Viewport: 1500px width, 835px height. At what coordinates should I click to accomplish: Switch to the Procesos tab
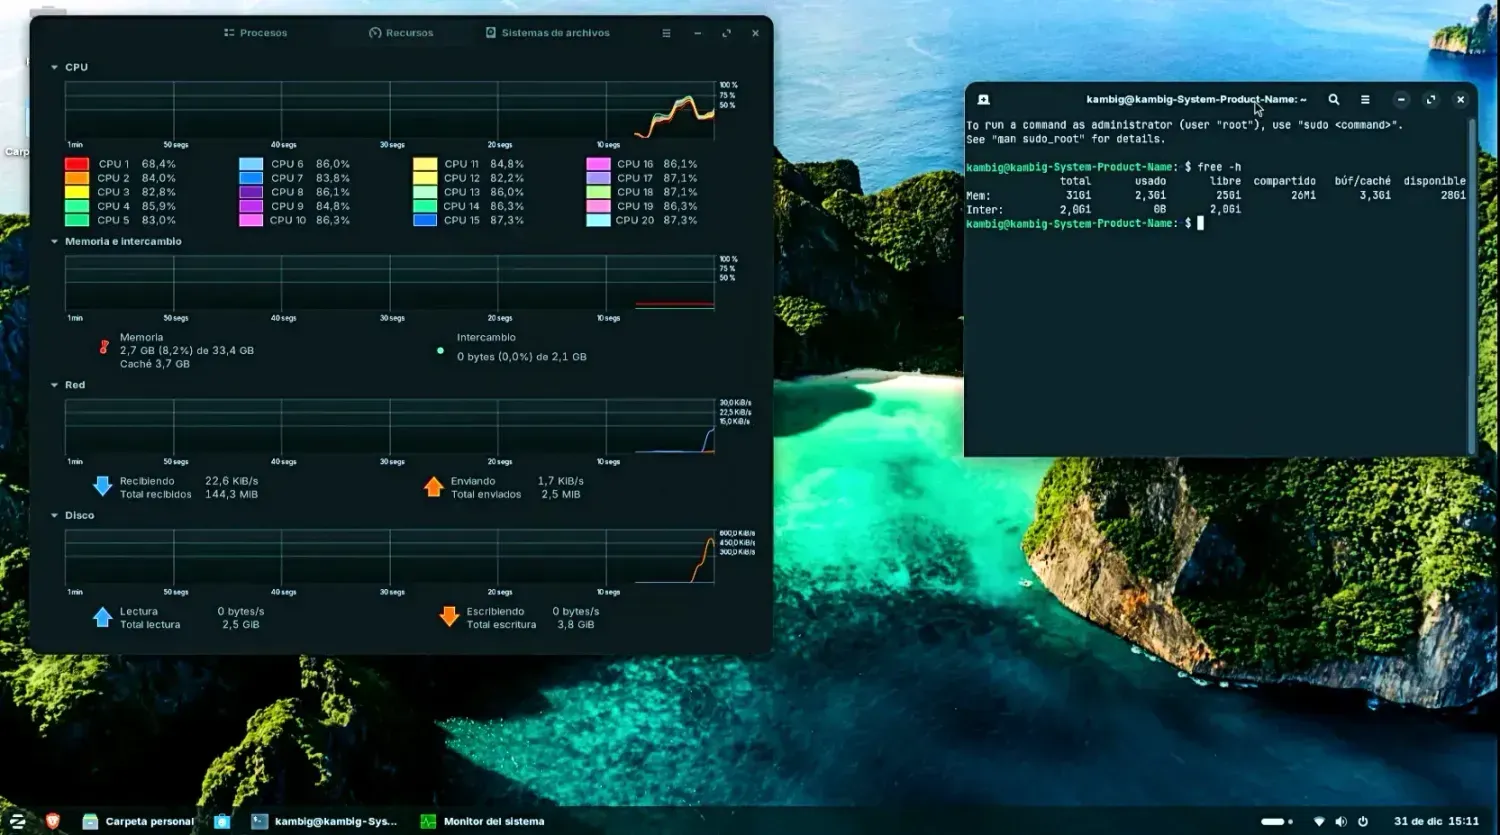[x=255, y=32]
